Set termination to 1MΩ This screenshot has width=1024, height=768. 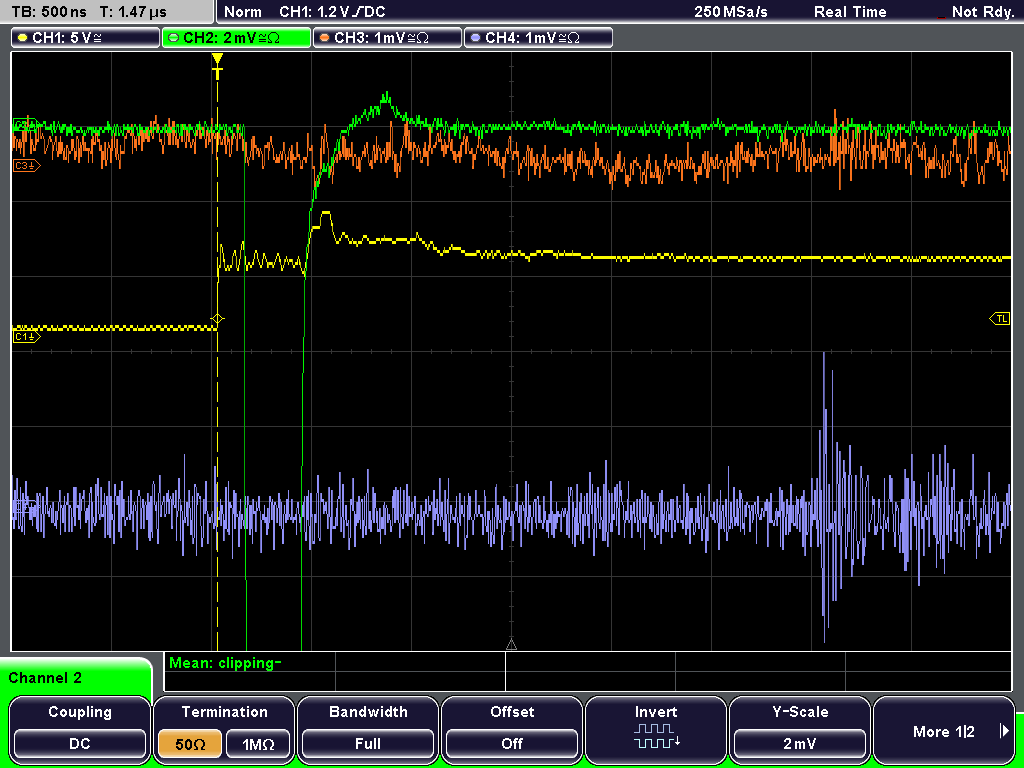(258, 744)
